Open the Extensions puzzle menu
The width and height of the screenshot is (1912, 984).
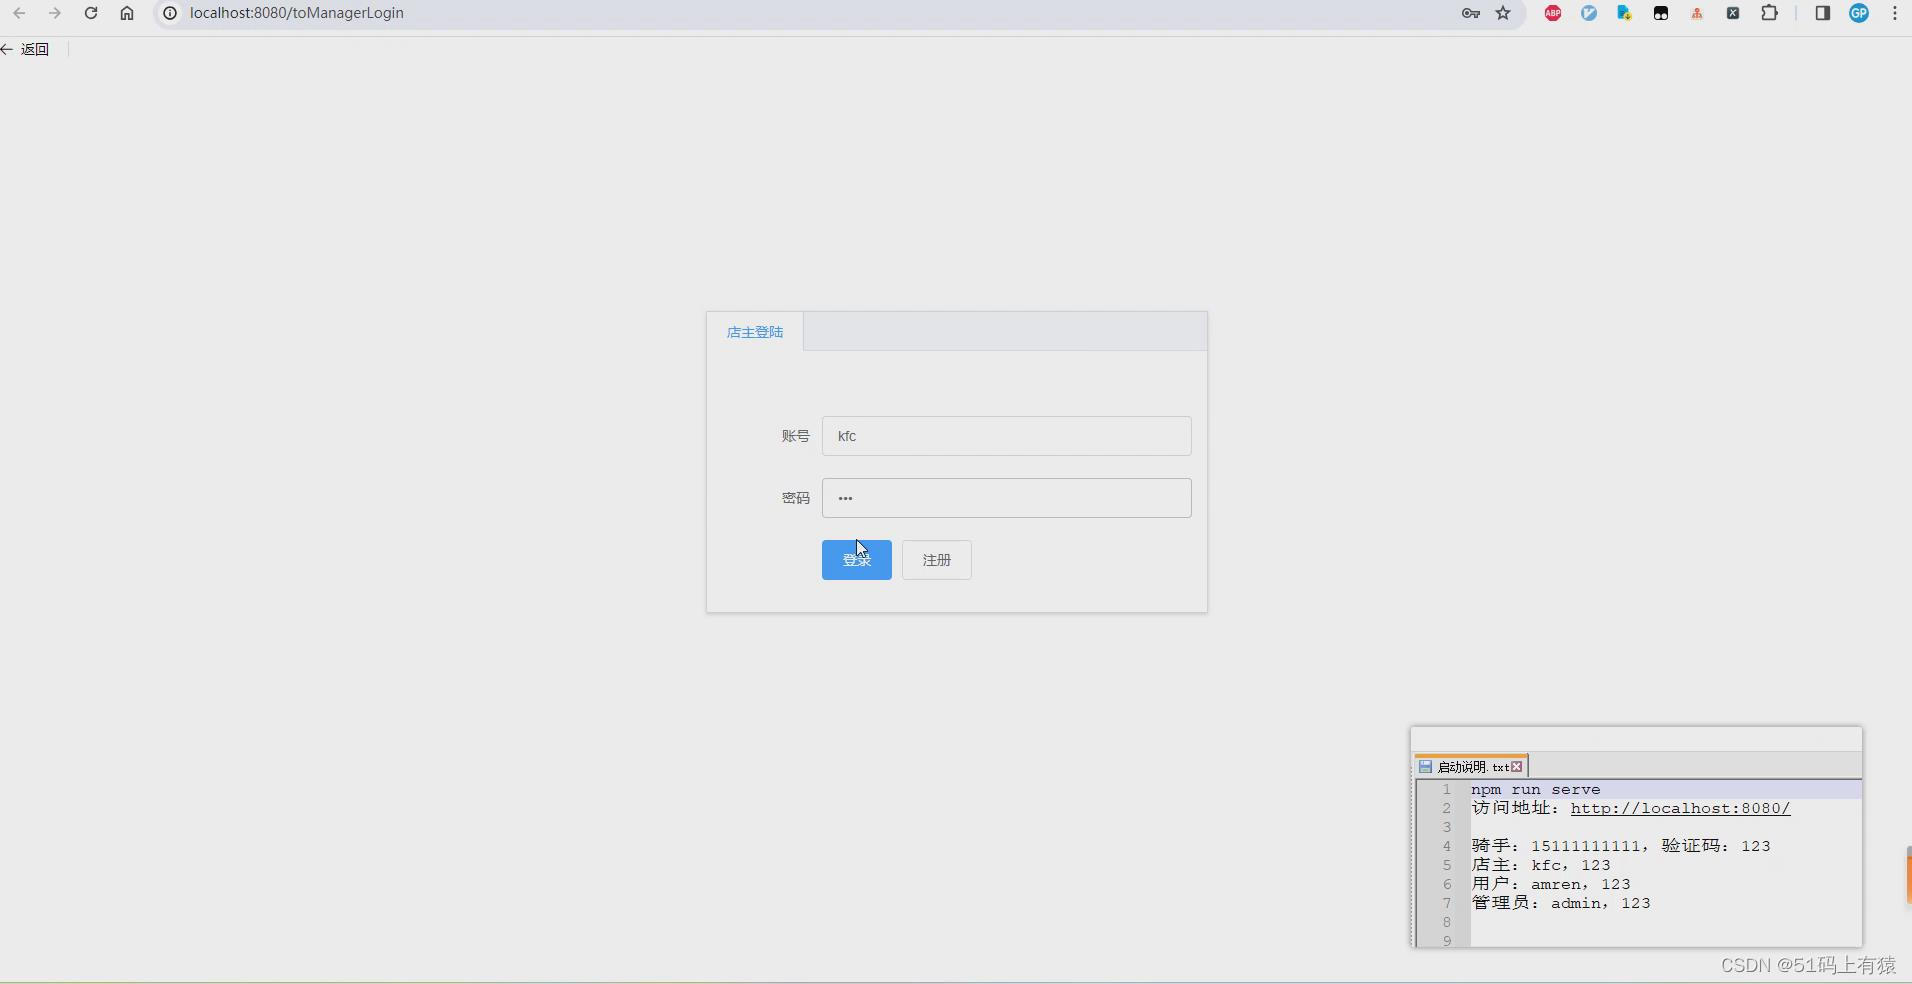[x=1770, y=13]
